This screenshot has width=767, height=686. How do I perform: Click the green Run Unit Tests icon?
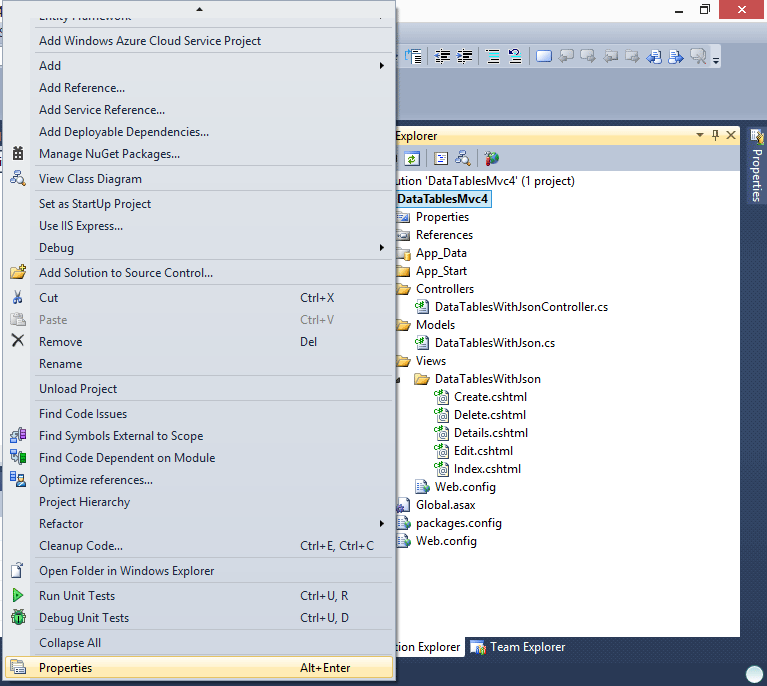coord(18,595)
